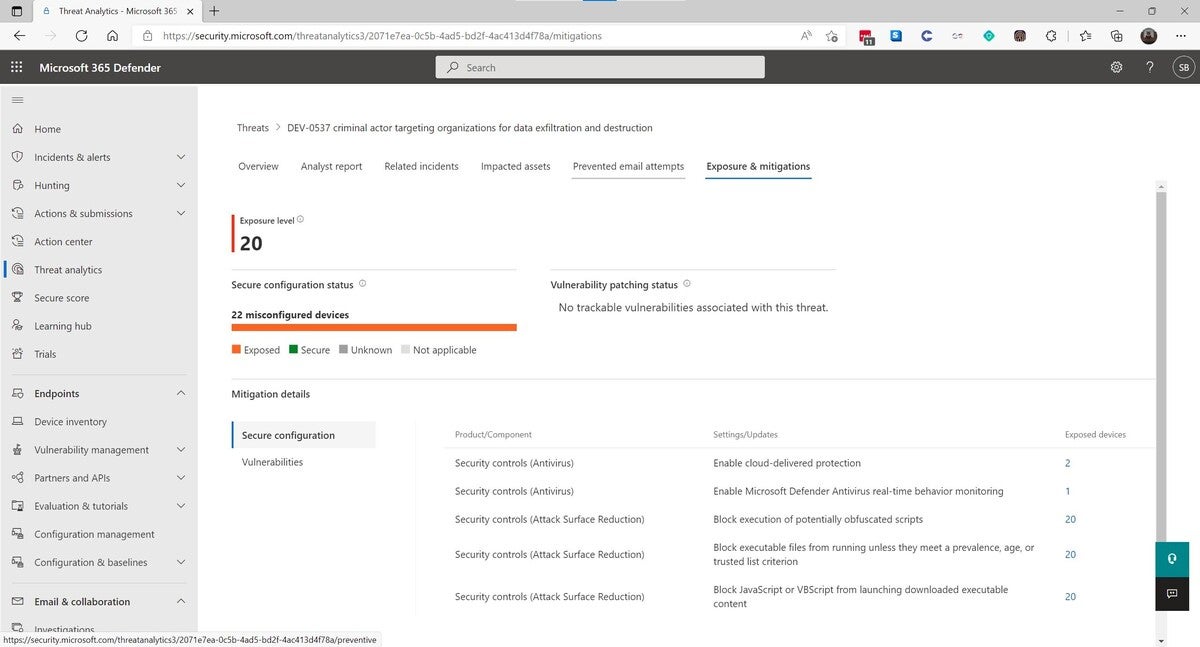This screenshot has height=647, width=1200.
Task: Click the Evaluation & tutorials icon
Action: click(x=17, y=506)
